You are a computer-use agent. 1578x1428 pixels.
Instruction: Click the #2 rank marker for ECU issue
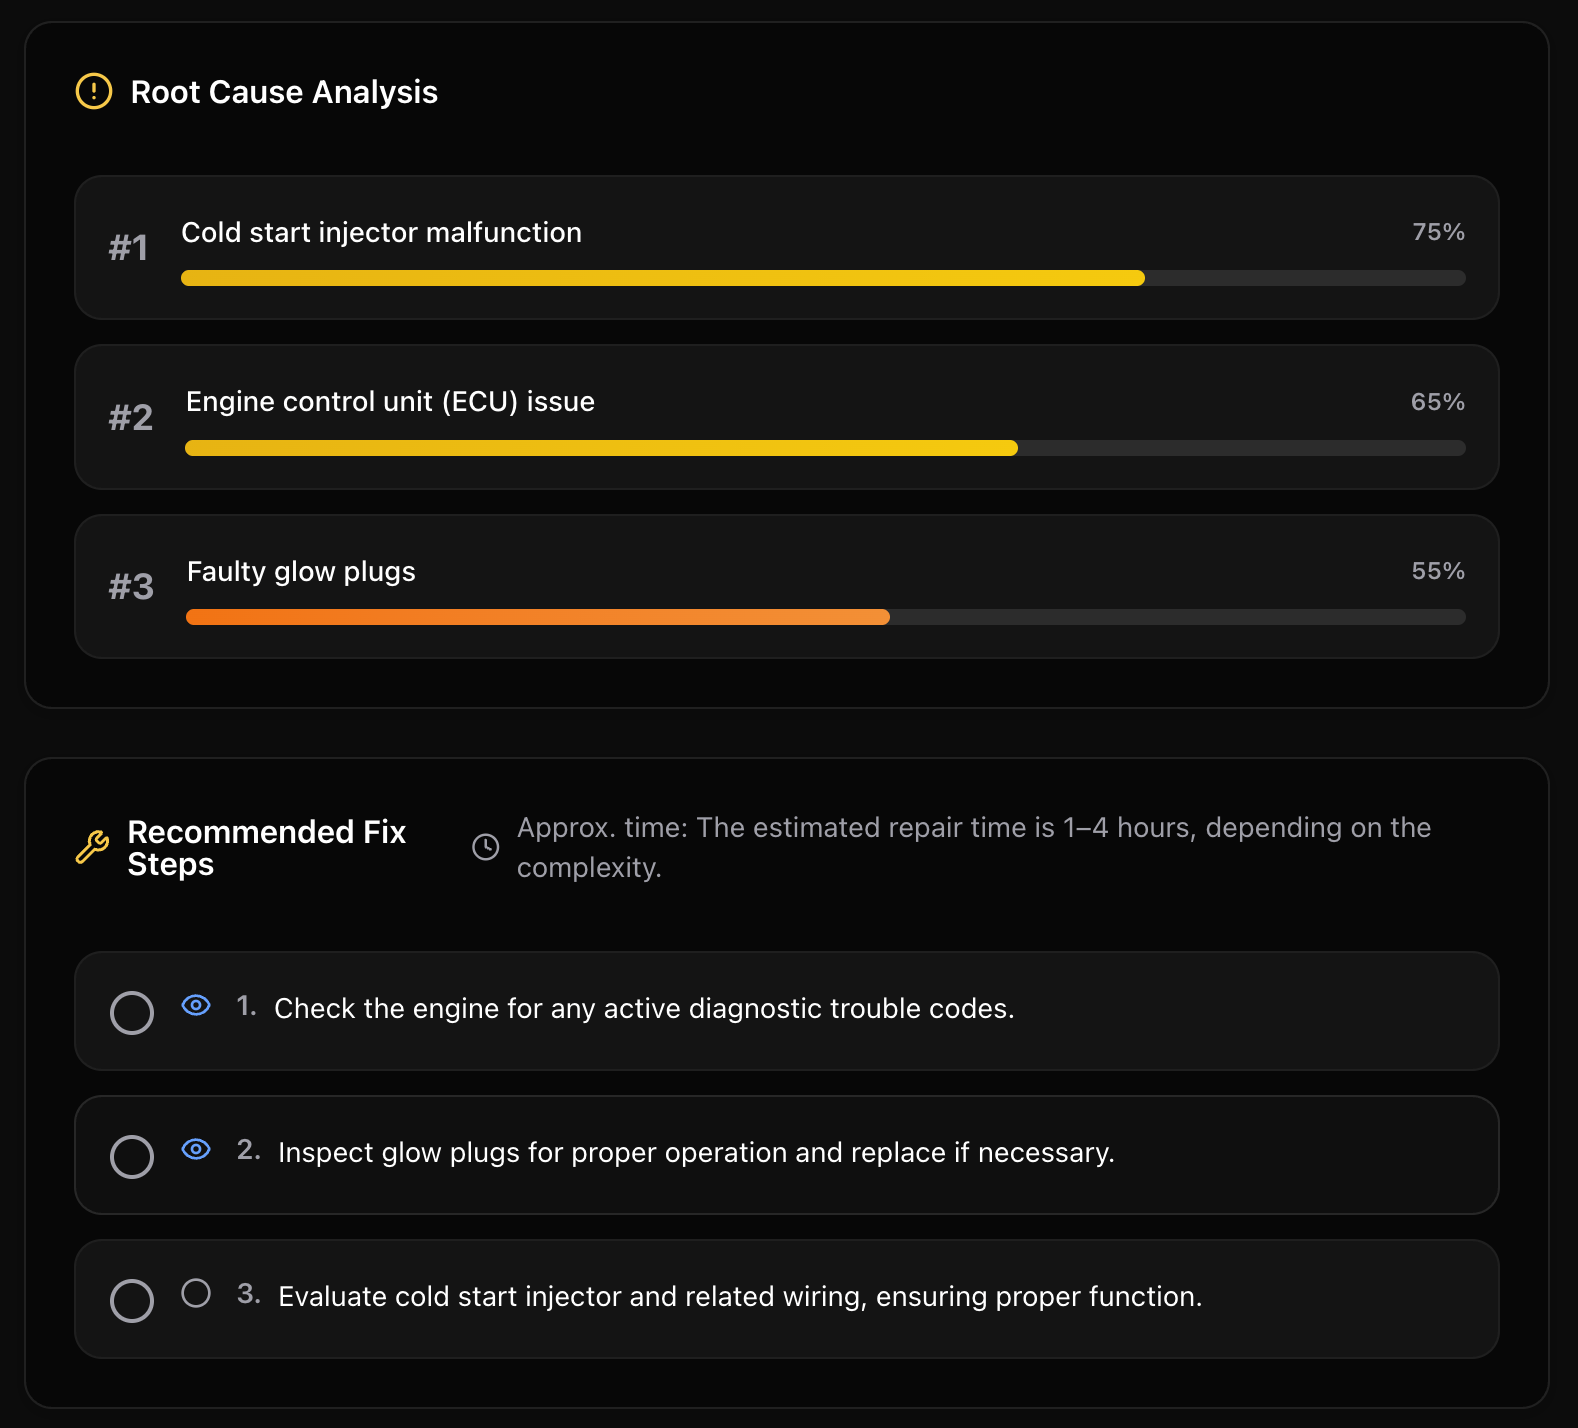[x=131, y=417]
